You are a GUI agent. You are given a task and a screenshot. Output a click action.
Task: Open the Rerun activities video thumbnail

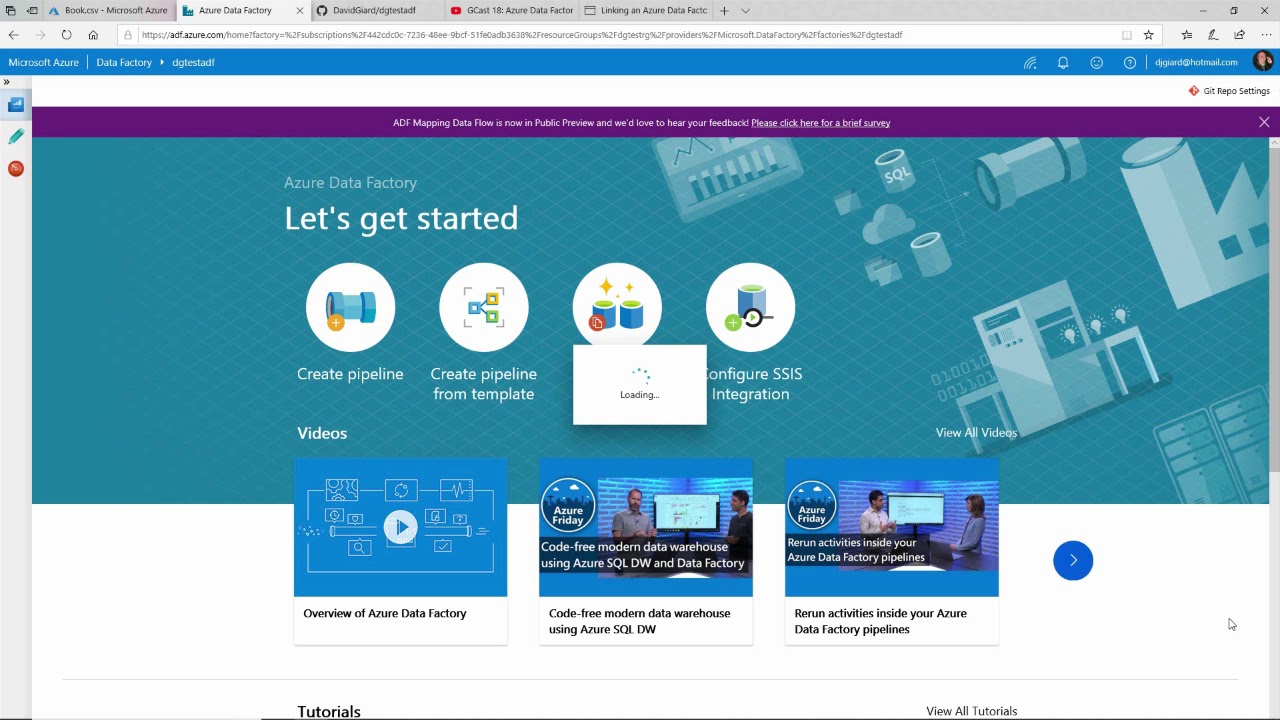click(x=892, y=527)
